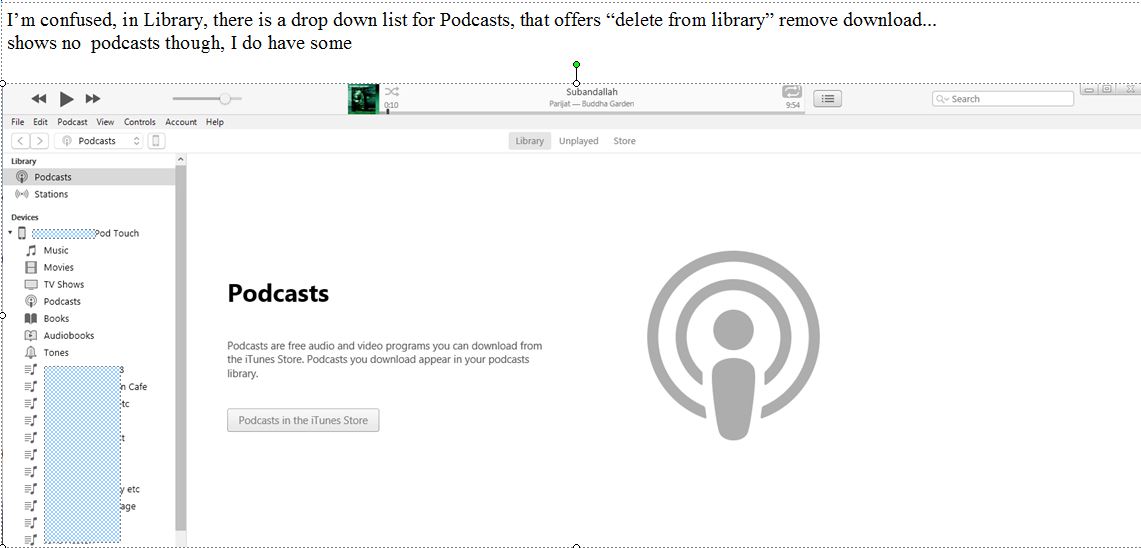Click the Books icon under device
This screenshot has height=548, width=1141.
pos(31,319)
